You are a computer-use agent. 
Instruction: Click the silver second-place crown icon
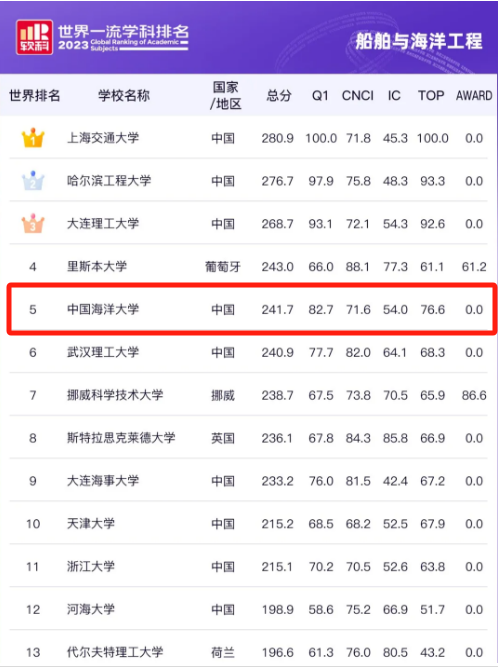pyautogui.click(x=33, y=181)
